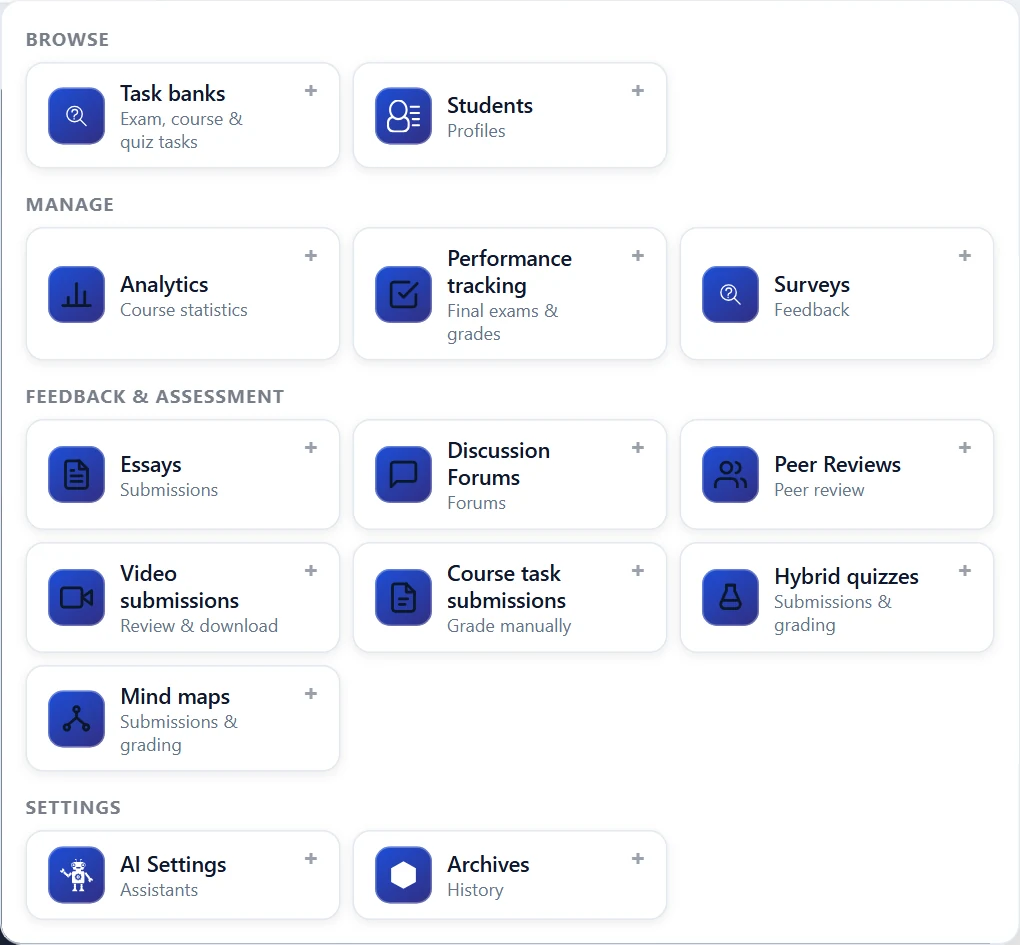Click the 'Course statistics' subtitle

pos(183,310)
